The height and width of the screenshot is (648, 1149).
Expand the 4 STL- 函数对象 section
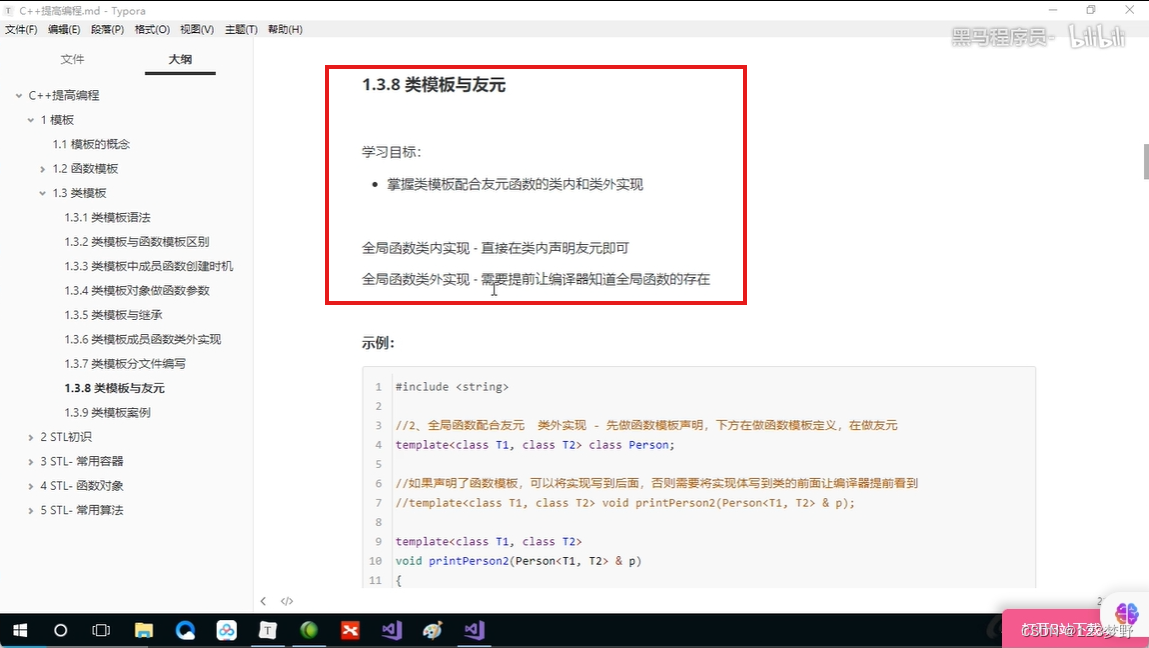tap(30, 485)
